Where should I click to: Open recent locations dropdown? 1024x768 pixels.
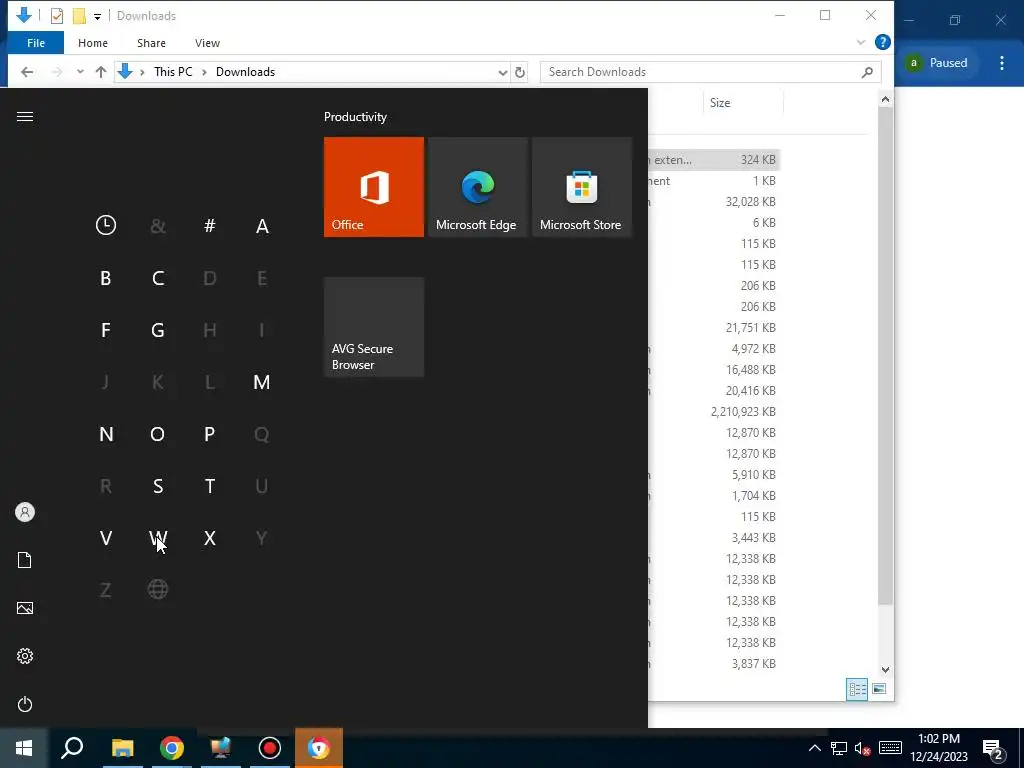[x=80, y=72]
